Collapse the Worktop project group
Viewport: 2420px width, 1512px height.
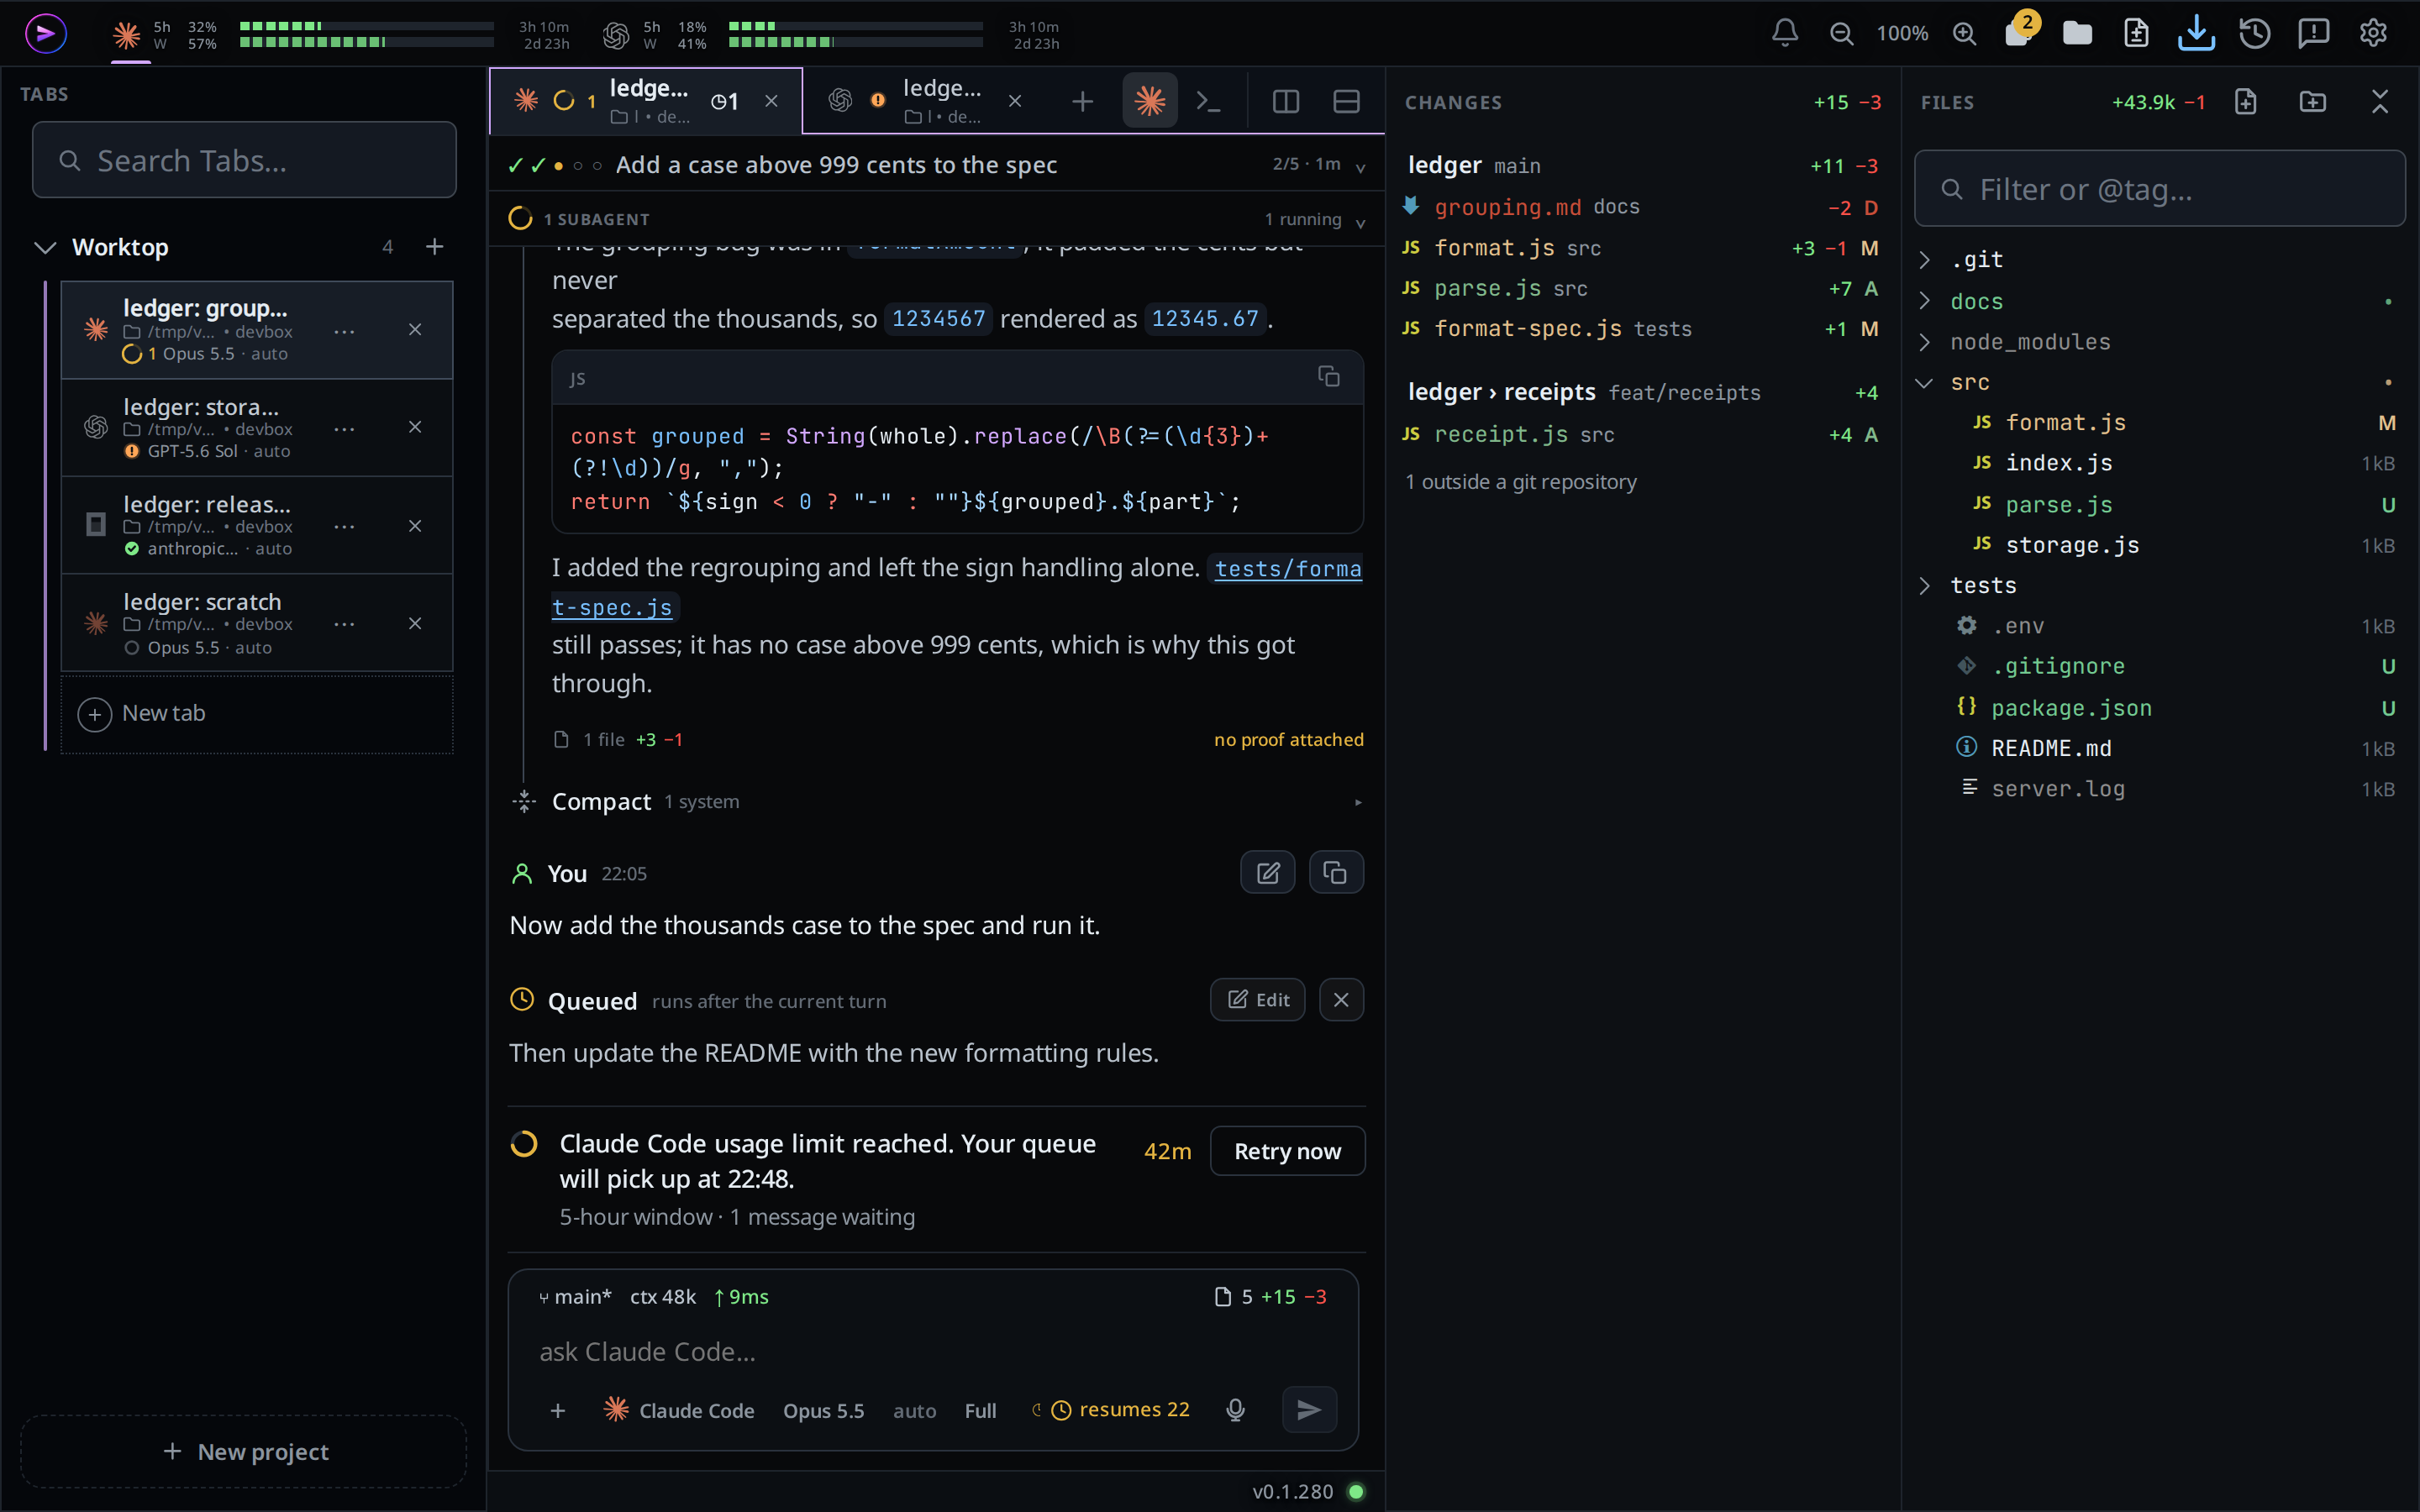point(46,247)
